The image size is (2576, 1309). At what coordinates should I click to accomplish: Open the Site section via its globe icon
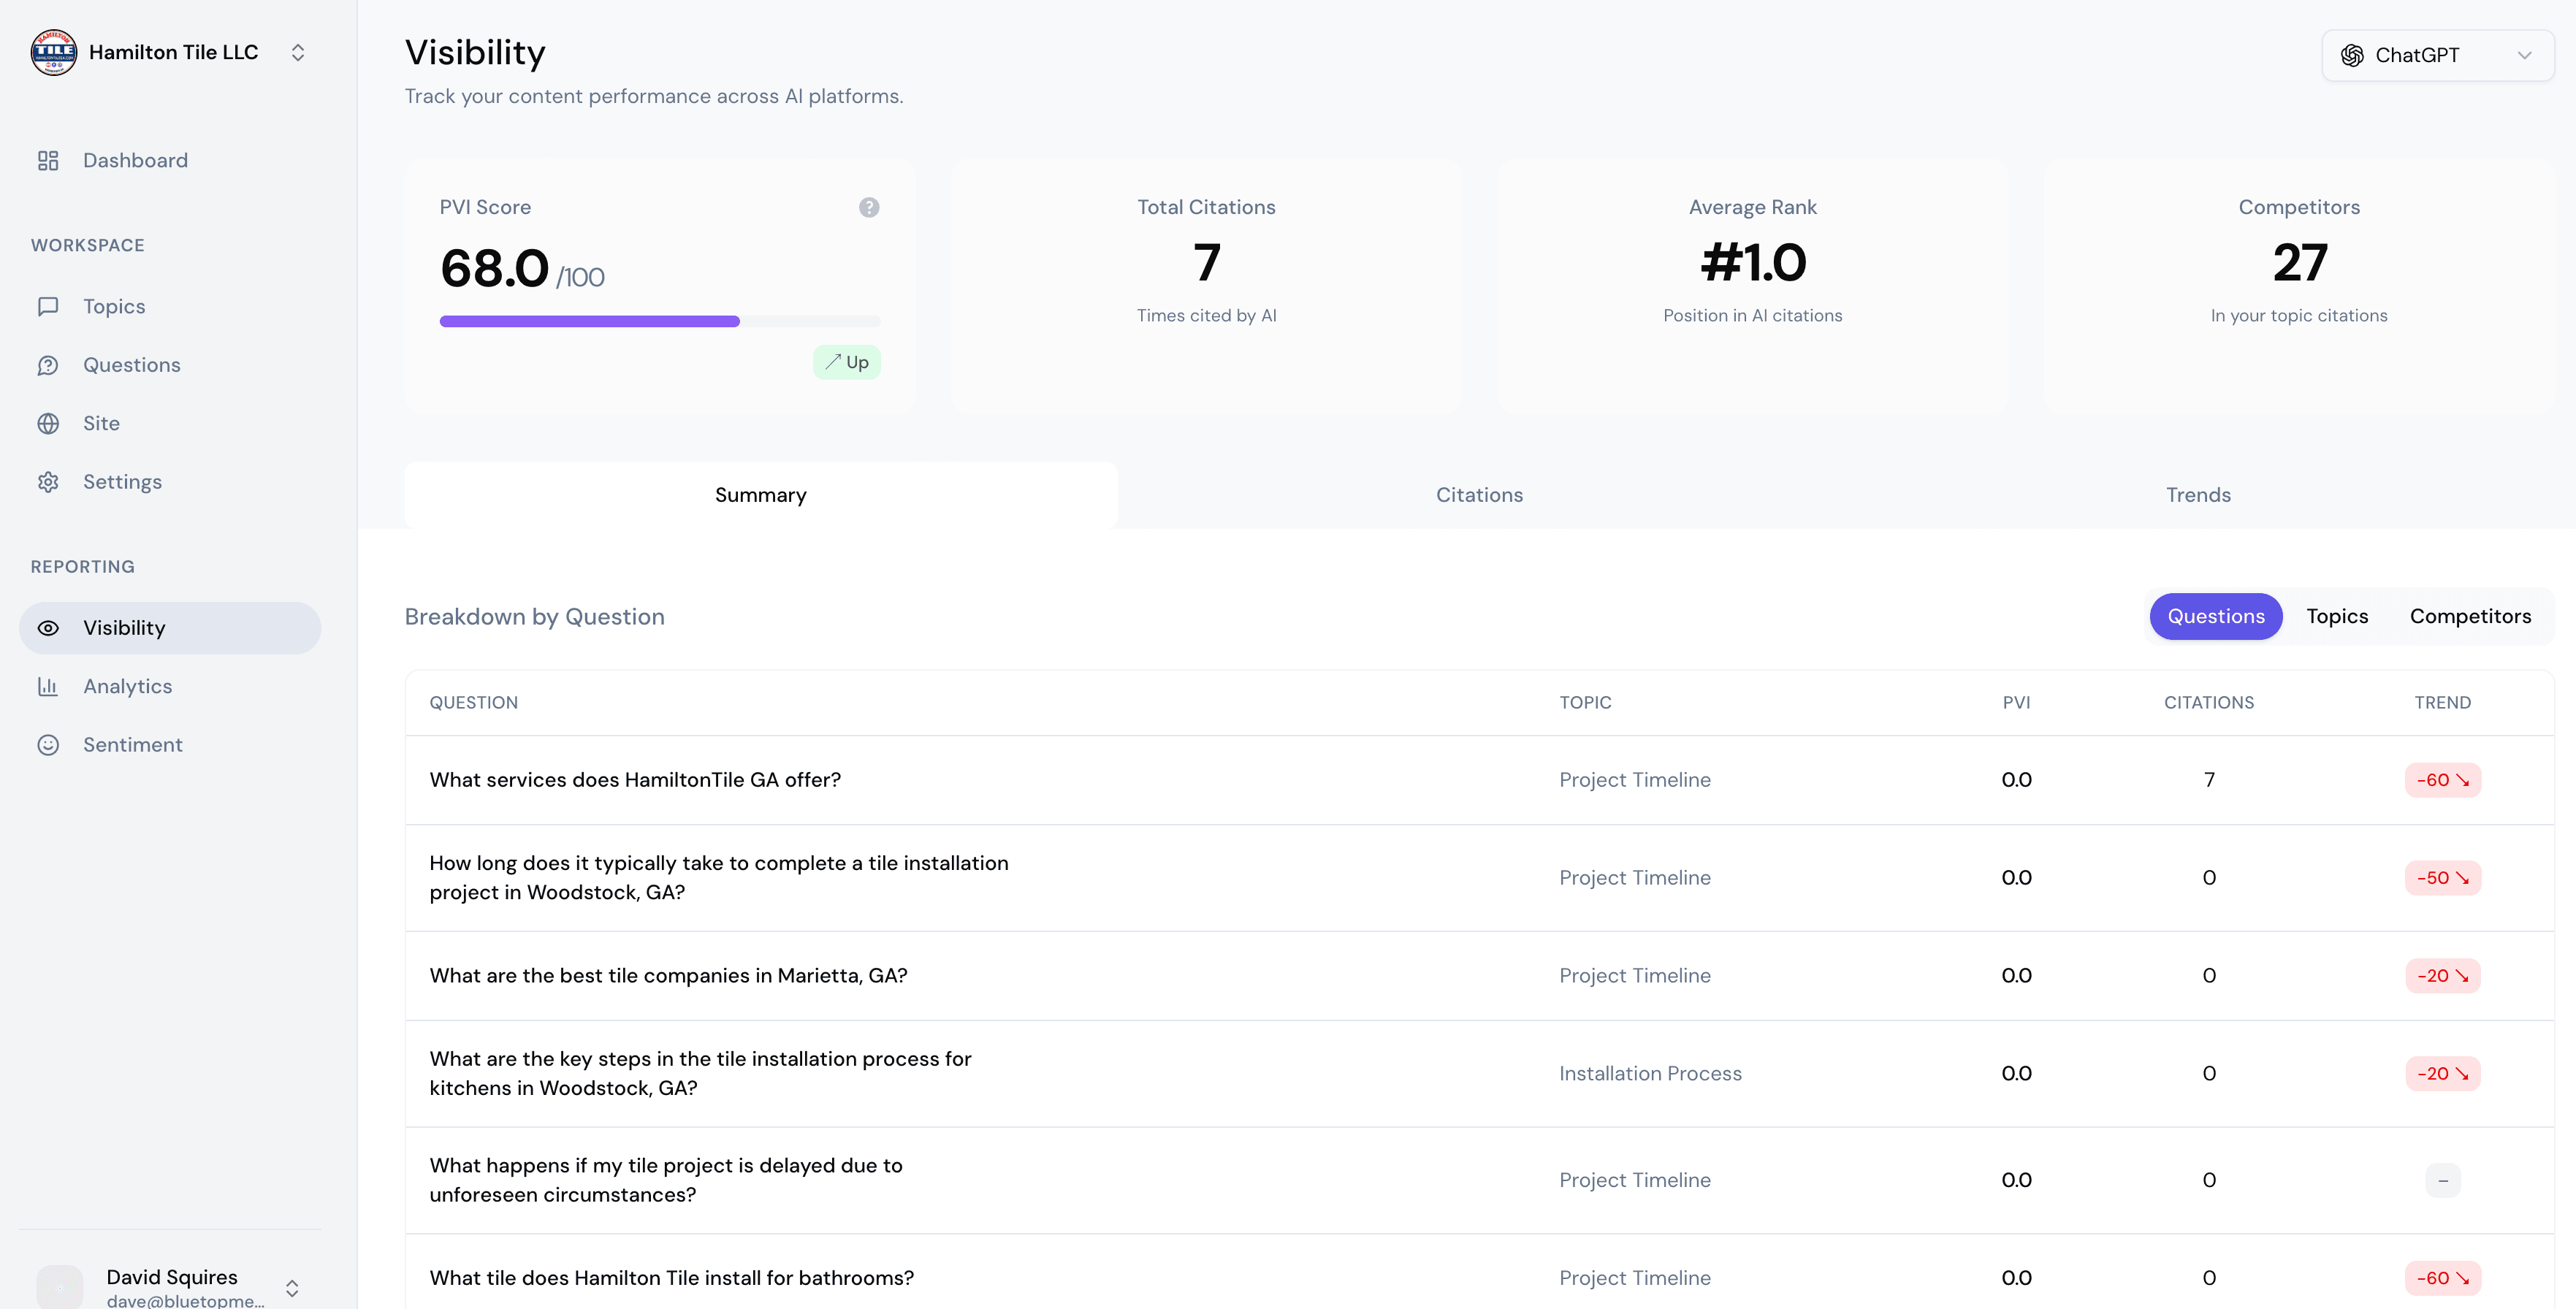[50, 423]
